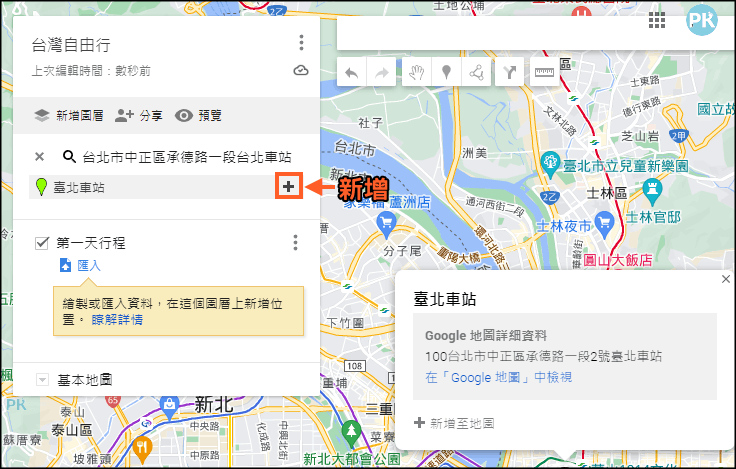Screen dimensions: 736x469
Task: Click 新增圖層 to add a layer
Action: tap(69, 115)
